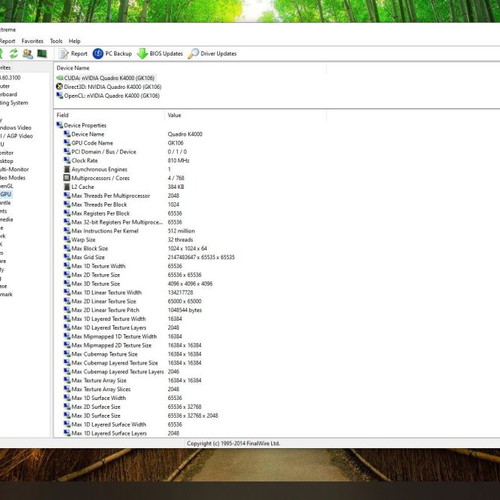Select the CUDA Quadro K4000 device entry
This screenshot has height=500, width=500.
click(x=106, y=78)
